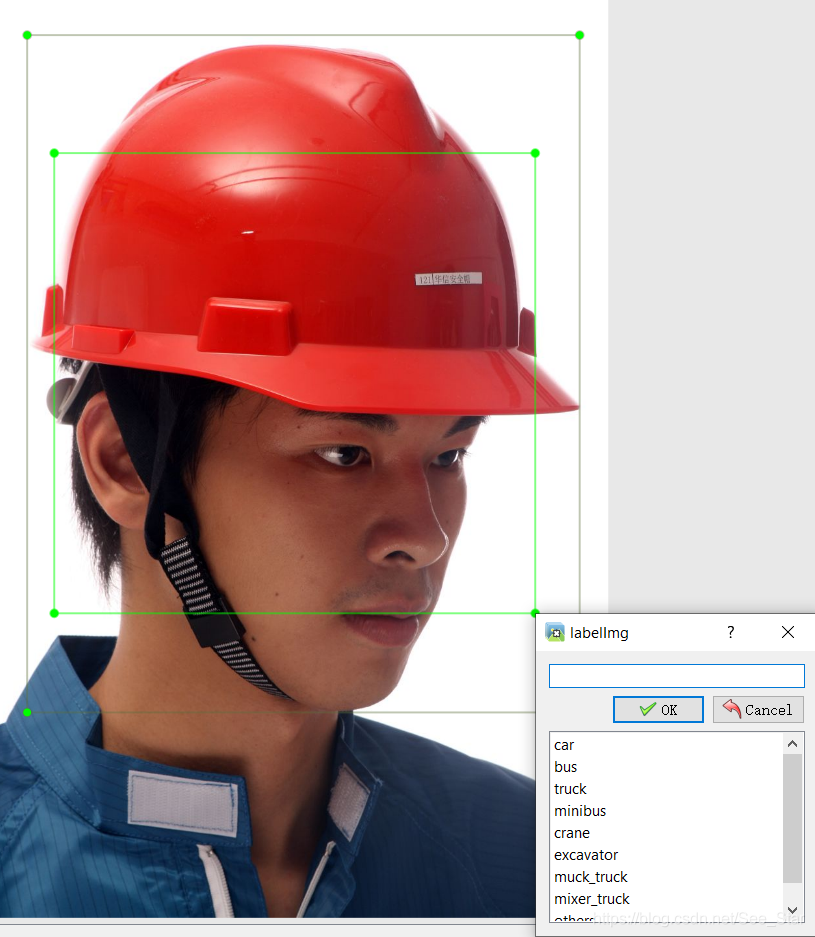Click bottom-right vertex of inner bounding box
The height and width of the screenshot is (937, 815).
[535, 613]
